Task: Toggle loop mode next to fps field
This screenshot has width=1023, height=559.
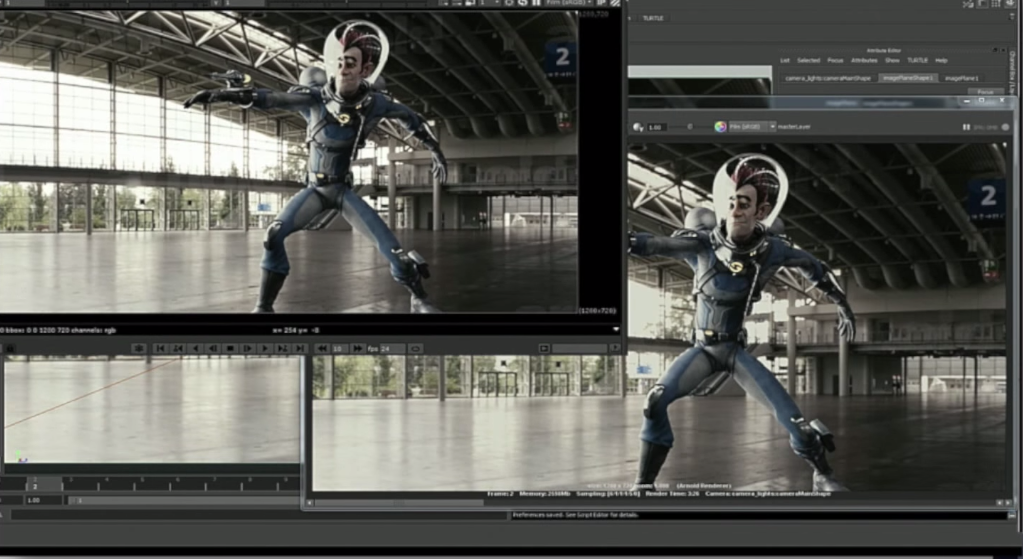Action: click(414, 348)
